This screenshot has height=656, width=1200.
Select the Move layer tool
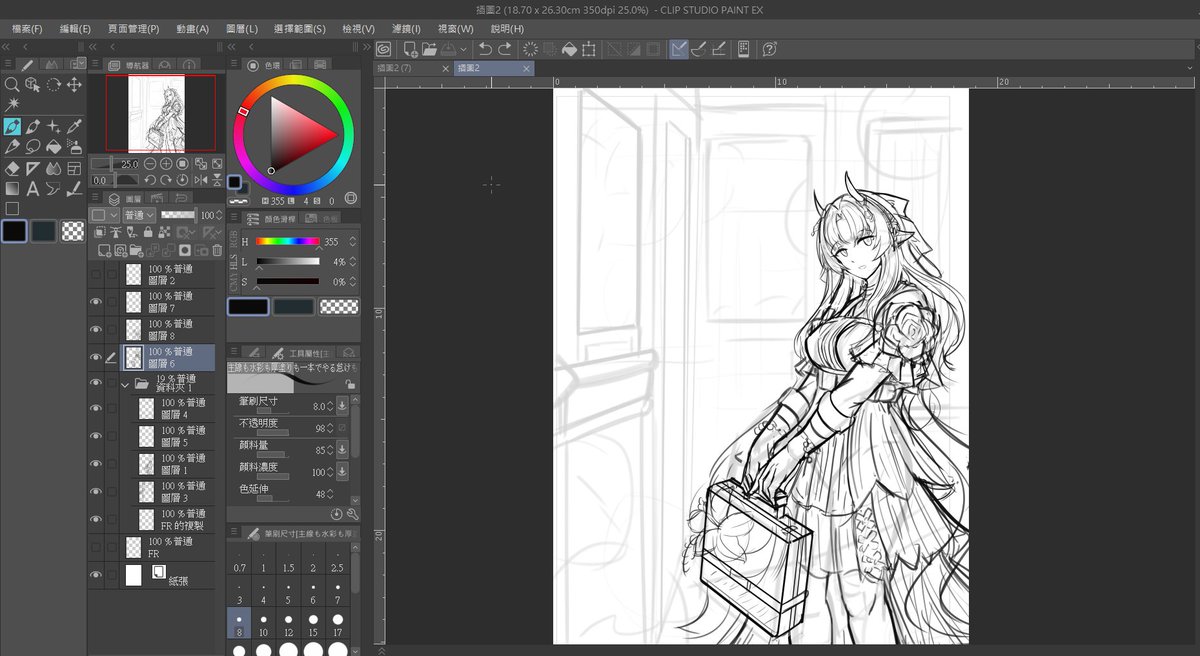pyautogui.click(x=74, y=85)
